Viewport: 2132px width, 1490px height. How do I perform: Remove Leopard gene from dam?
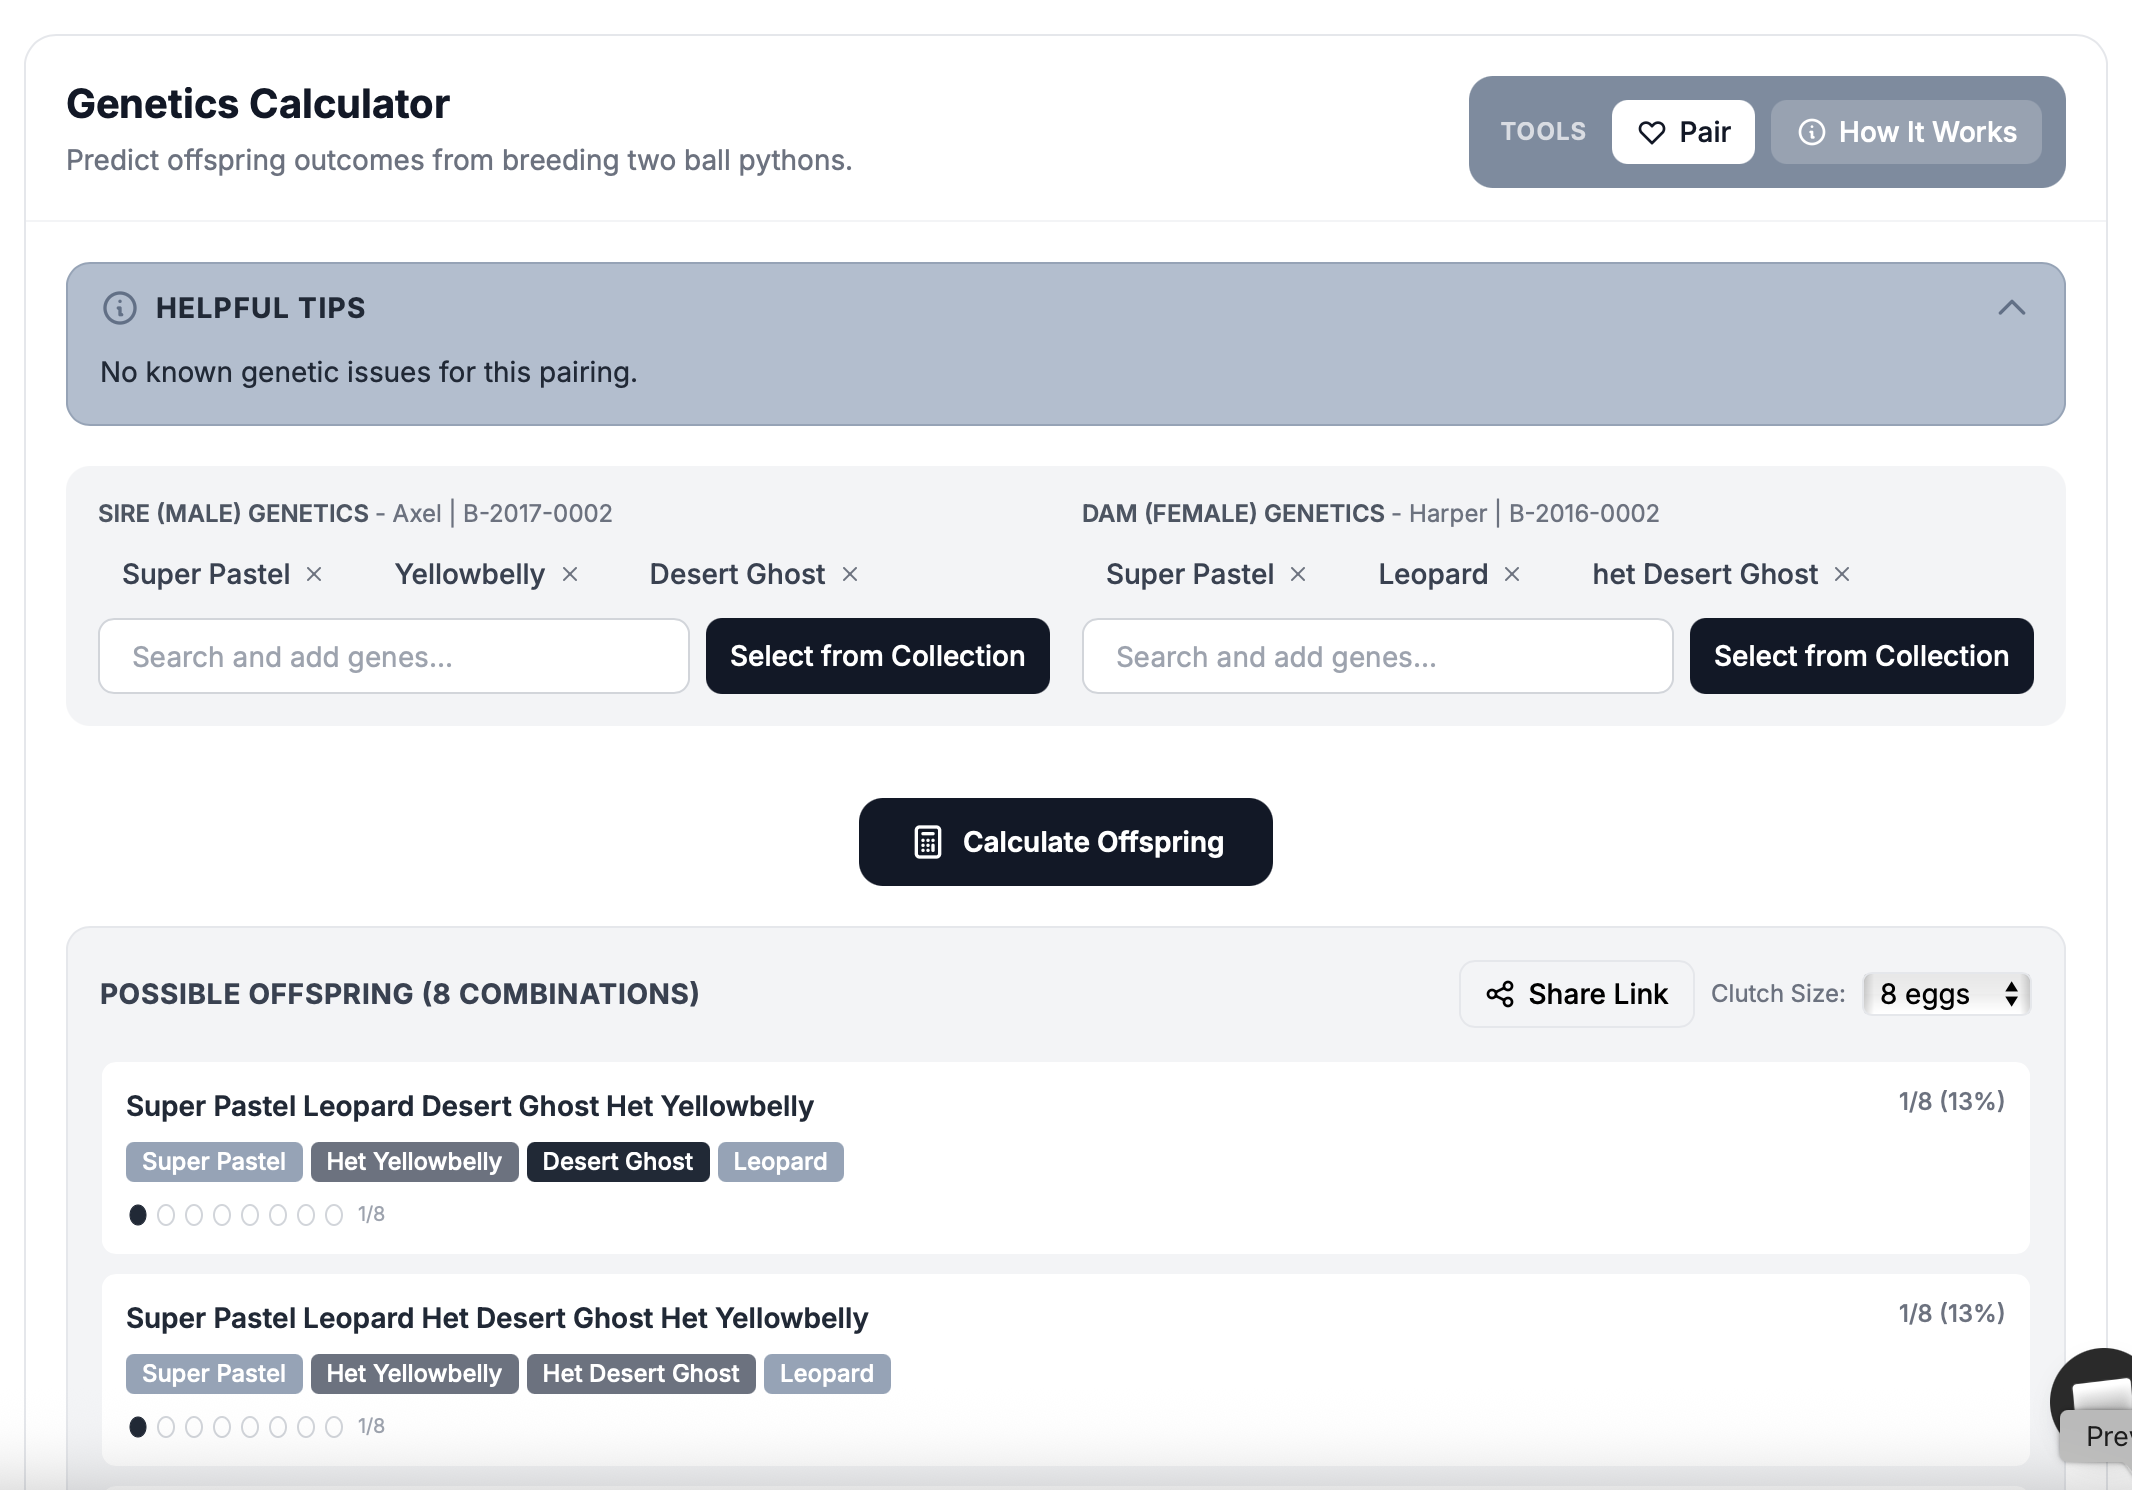click(1512, 574)
